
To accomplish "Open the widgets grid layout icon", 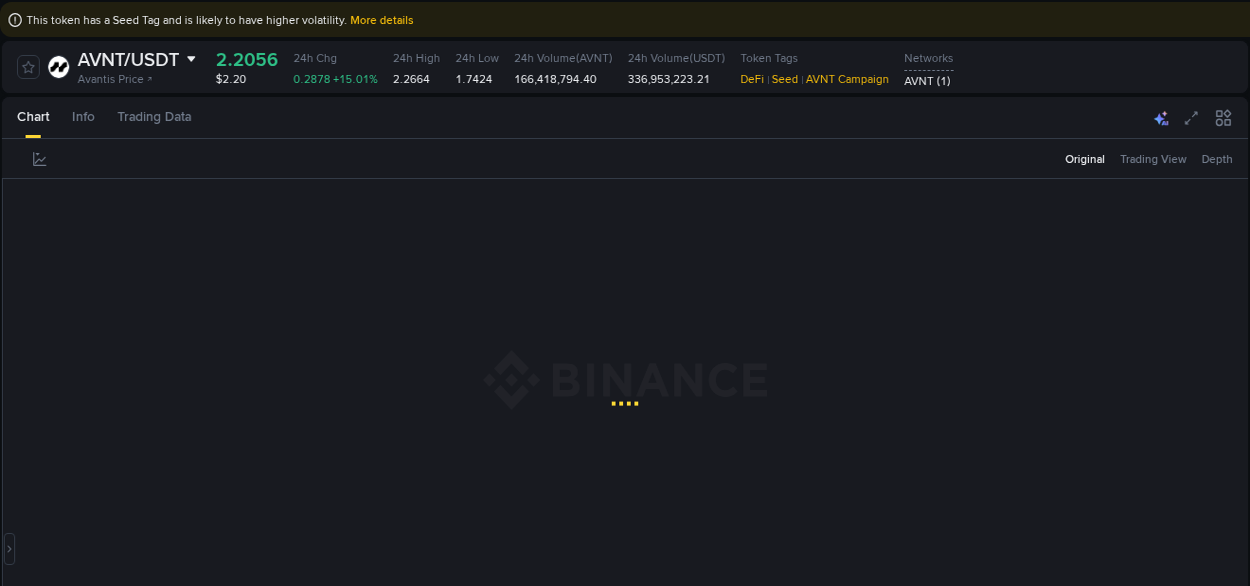I will point(1223,117).
